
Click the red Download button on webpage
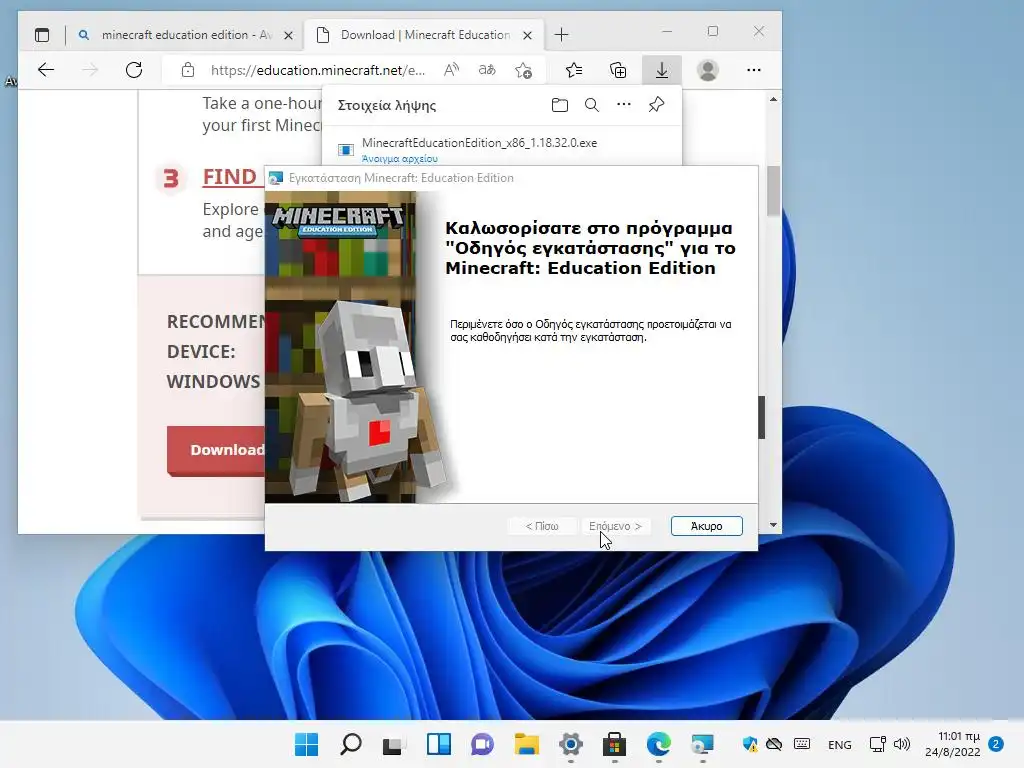[x=216, y=450]
